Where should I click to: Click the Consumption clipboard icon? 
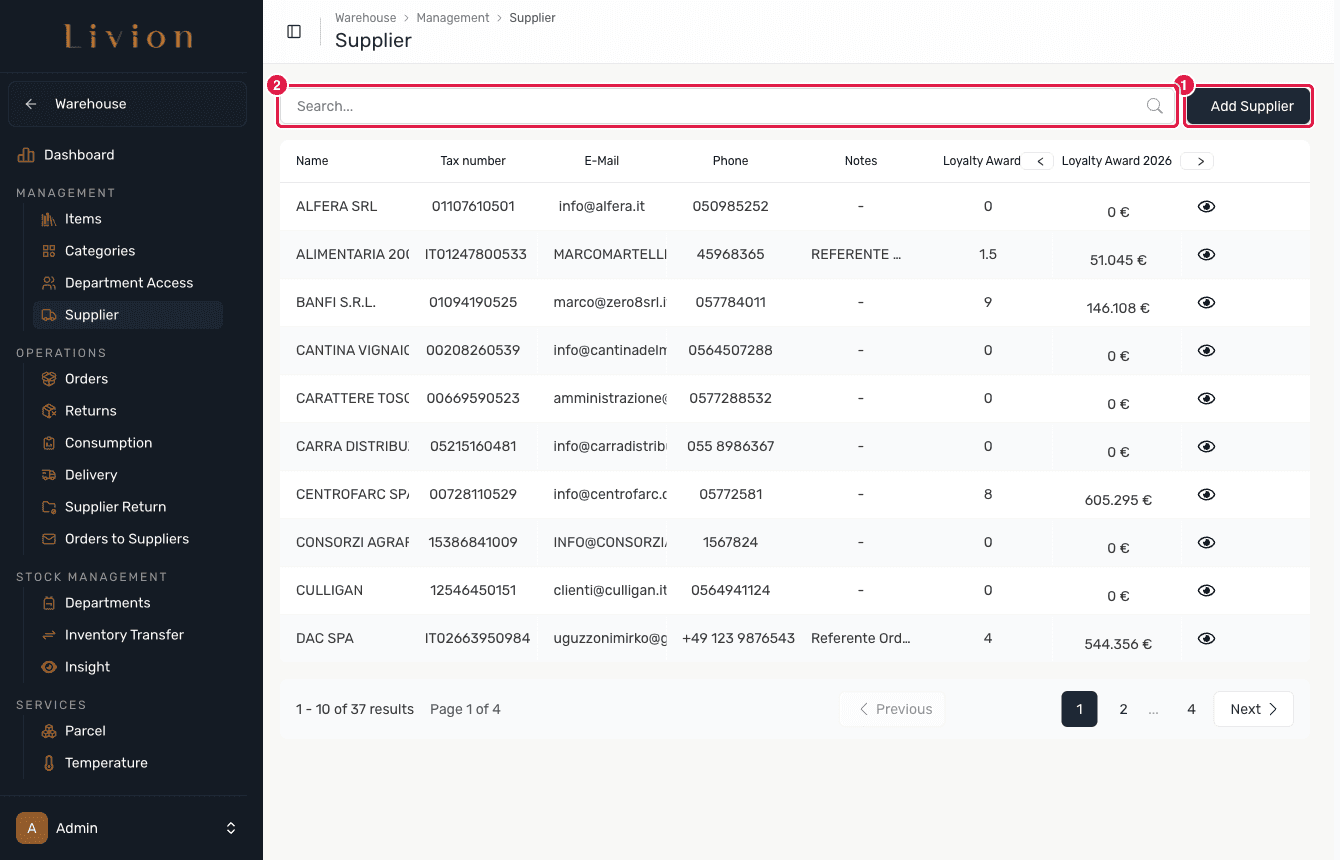tap(48, 443)
